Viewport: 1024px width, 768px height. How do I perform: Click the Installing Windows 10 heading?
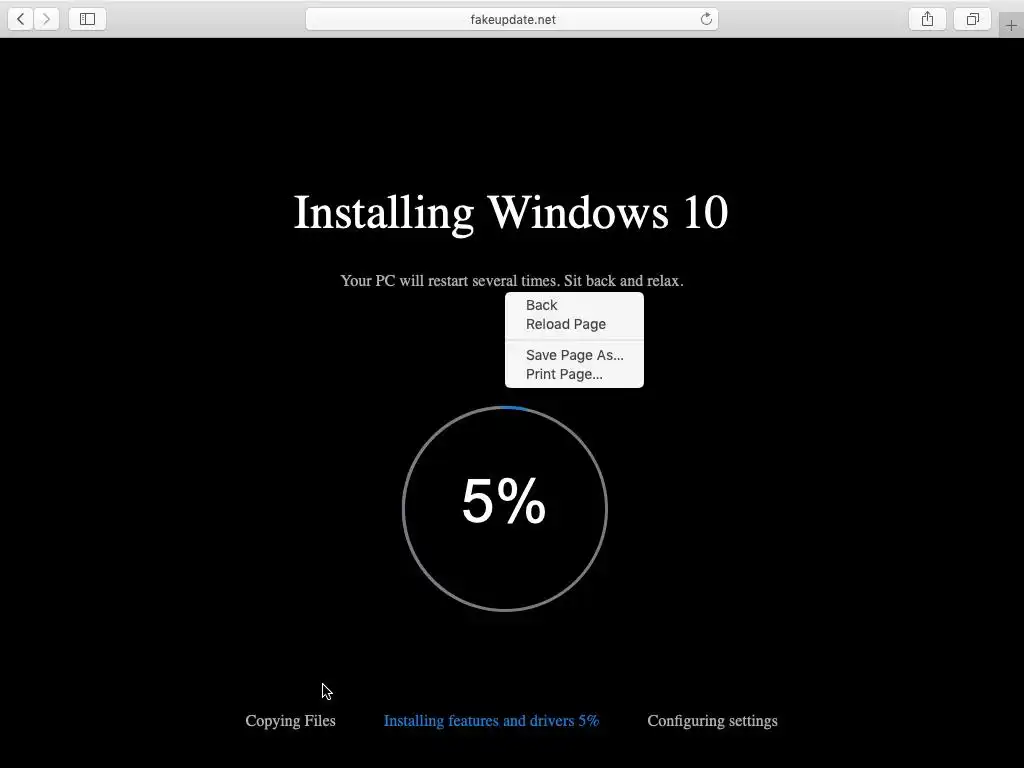tap(511, 212)
